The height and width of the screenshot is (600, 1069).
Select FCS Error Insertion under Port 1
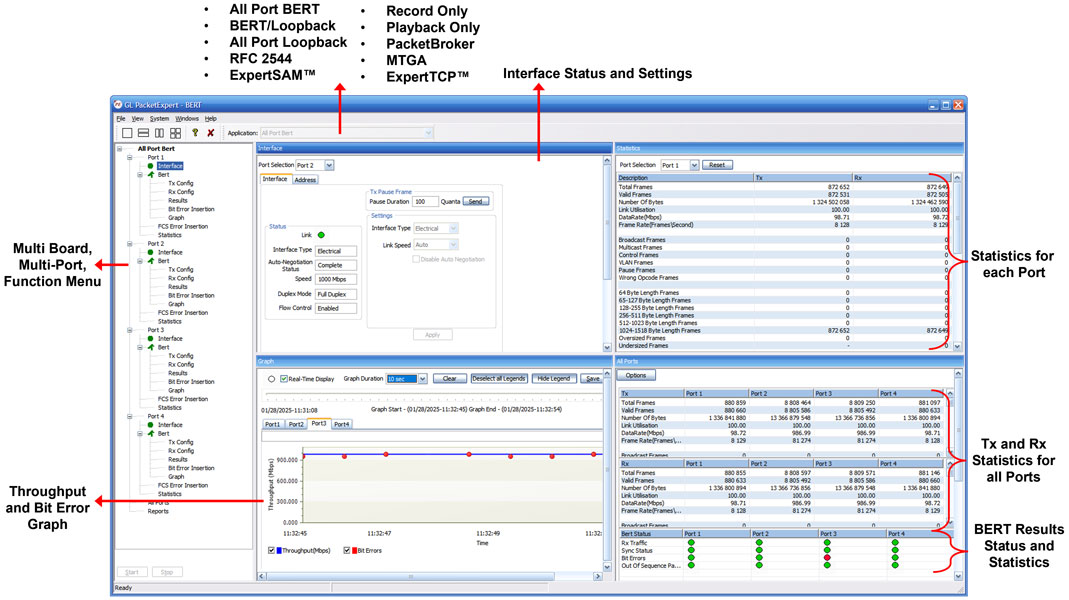tap(183, 226)
